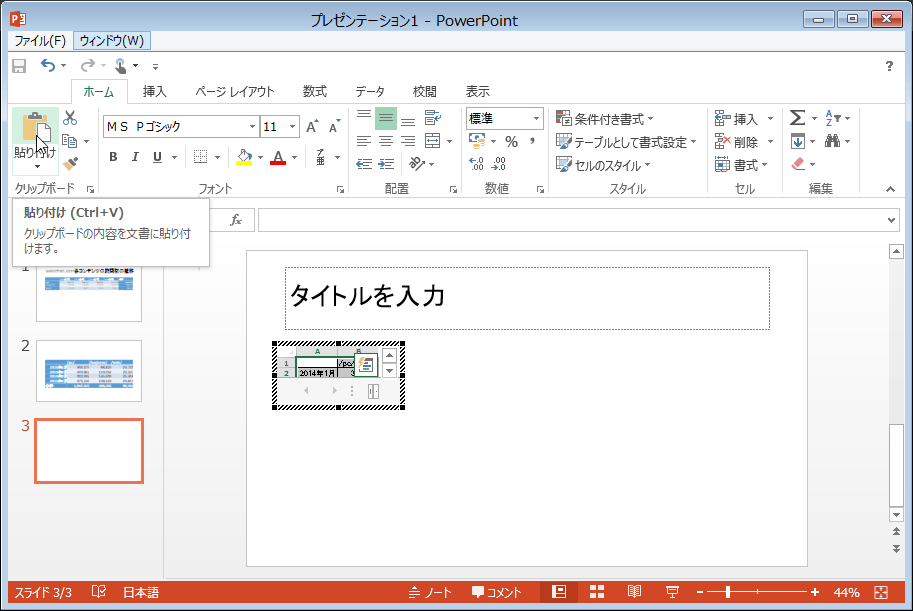Click the AutoSum sigma icon
This screenshot has width=913, height=611.
[797, 118]
